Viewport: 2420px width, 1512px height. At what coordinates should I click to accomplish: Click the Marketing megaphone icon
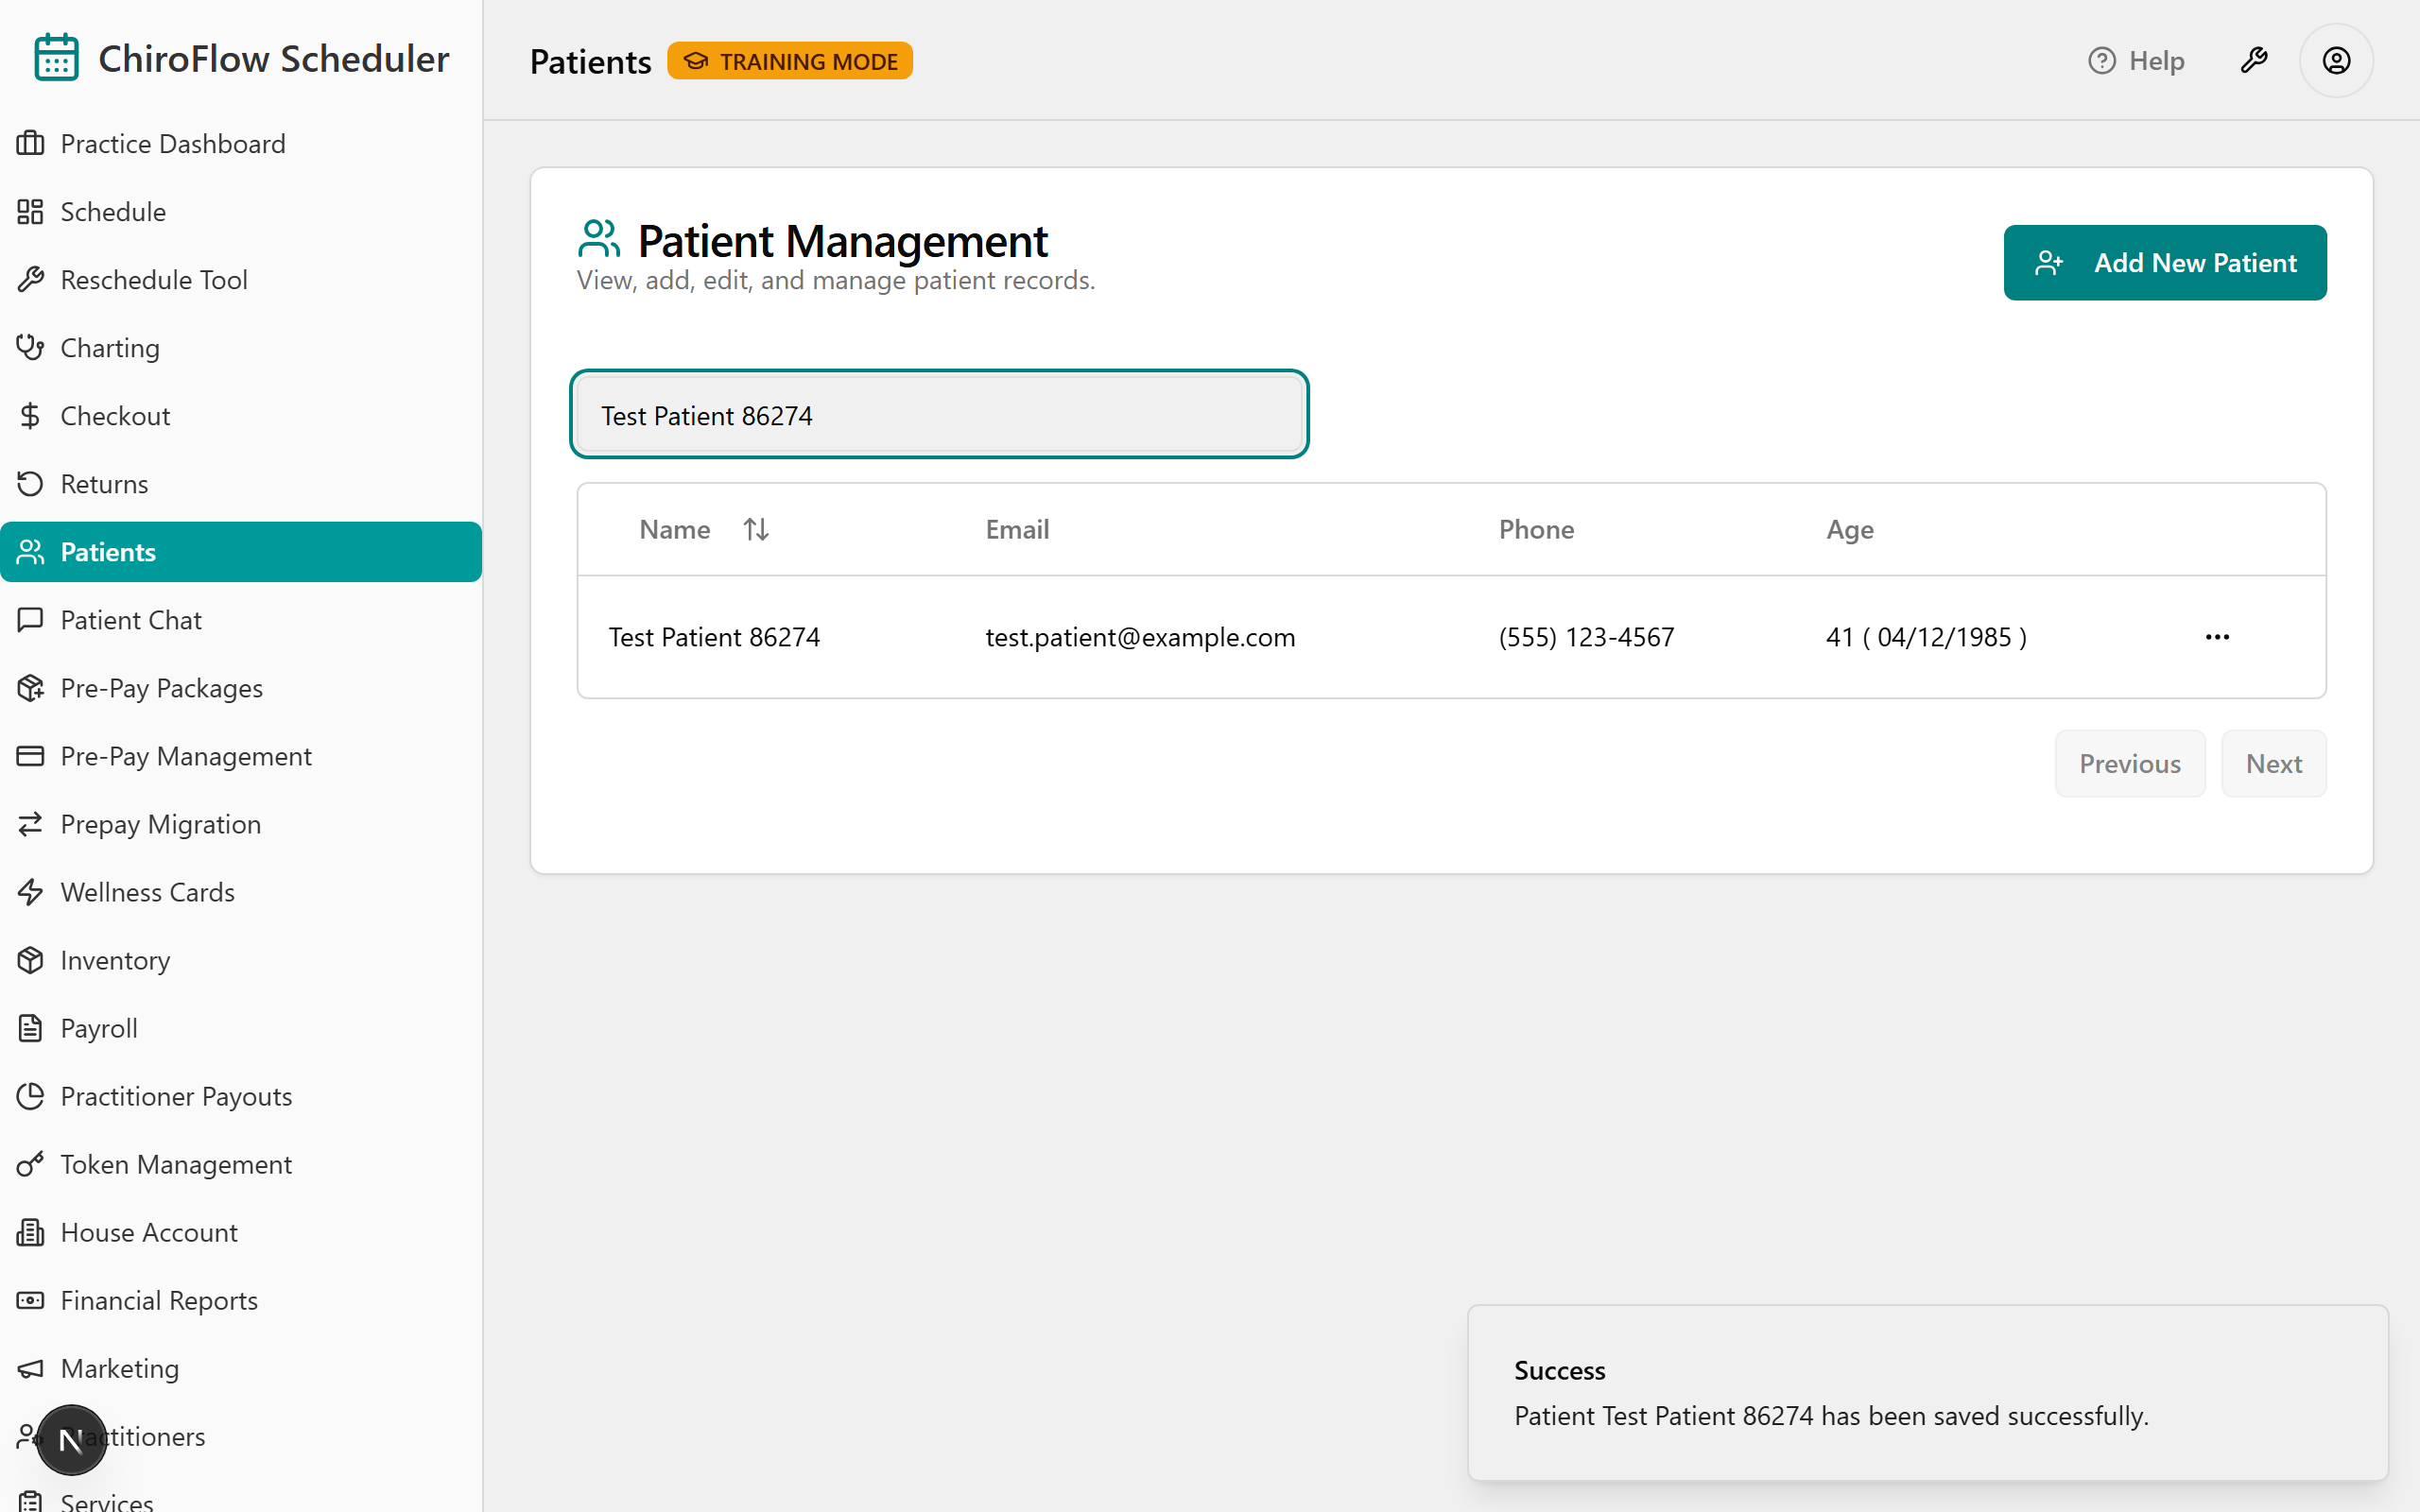point(30,1367)
